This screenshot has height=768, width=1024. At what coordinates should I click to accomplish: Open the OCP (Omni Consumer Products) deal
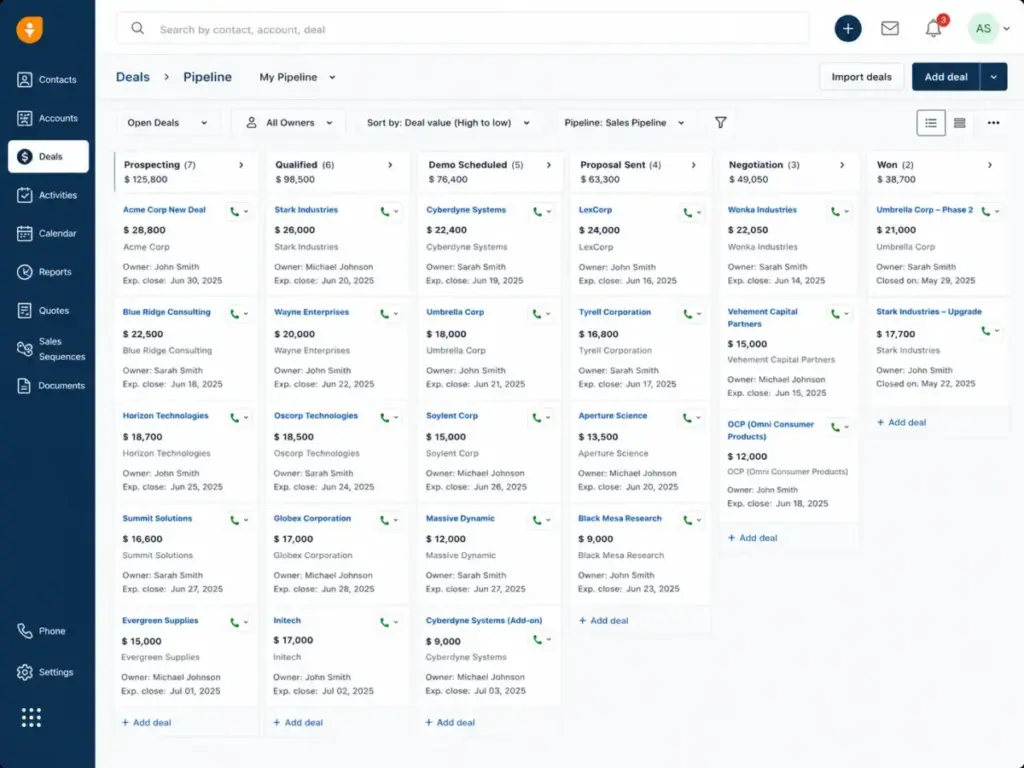tap(771, 430)
